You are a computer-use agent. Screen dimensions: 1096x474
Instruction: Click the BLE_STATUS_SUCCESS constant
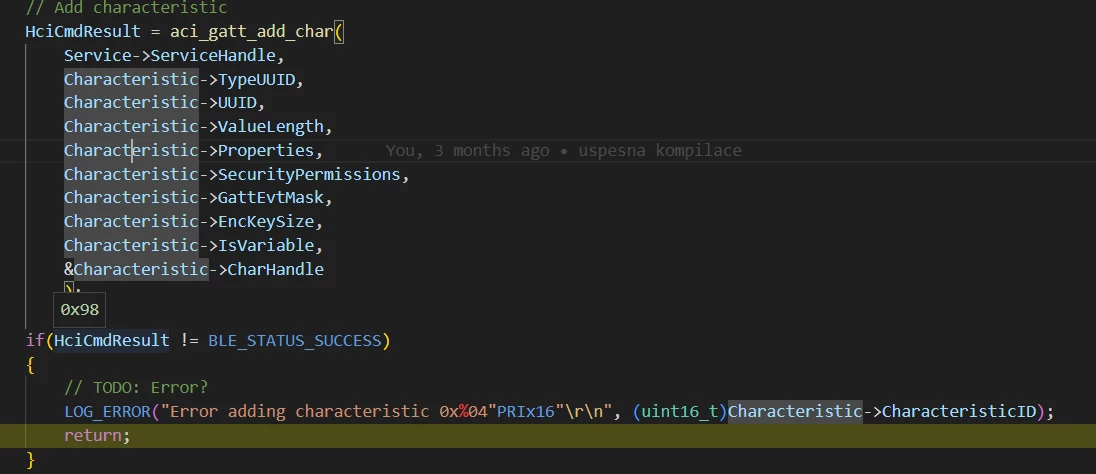pos(295,340)
